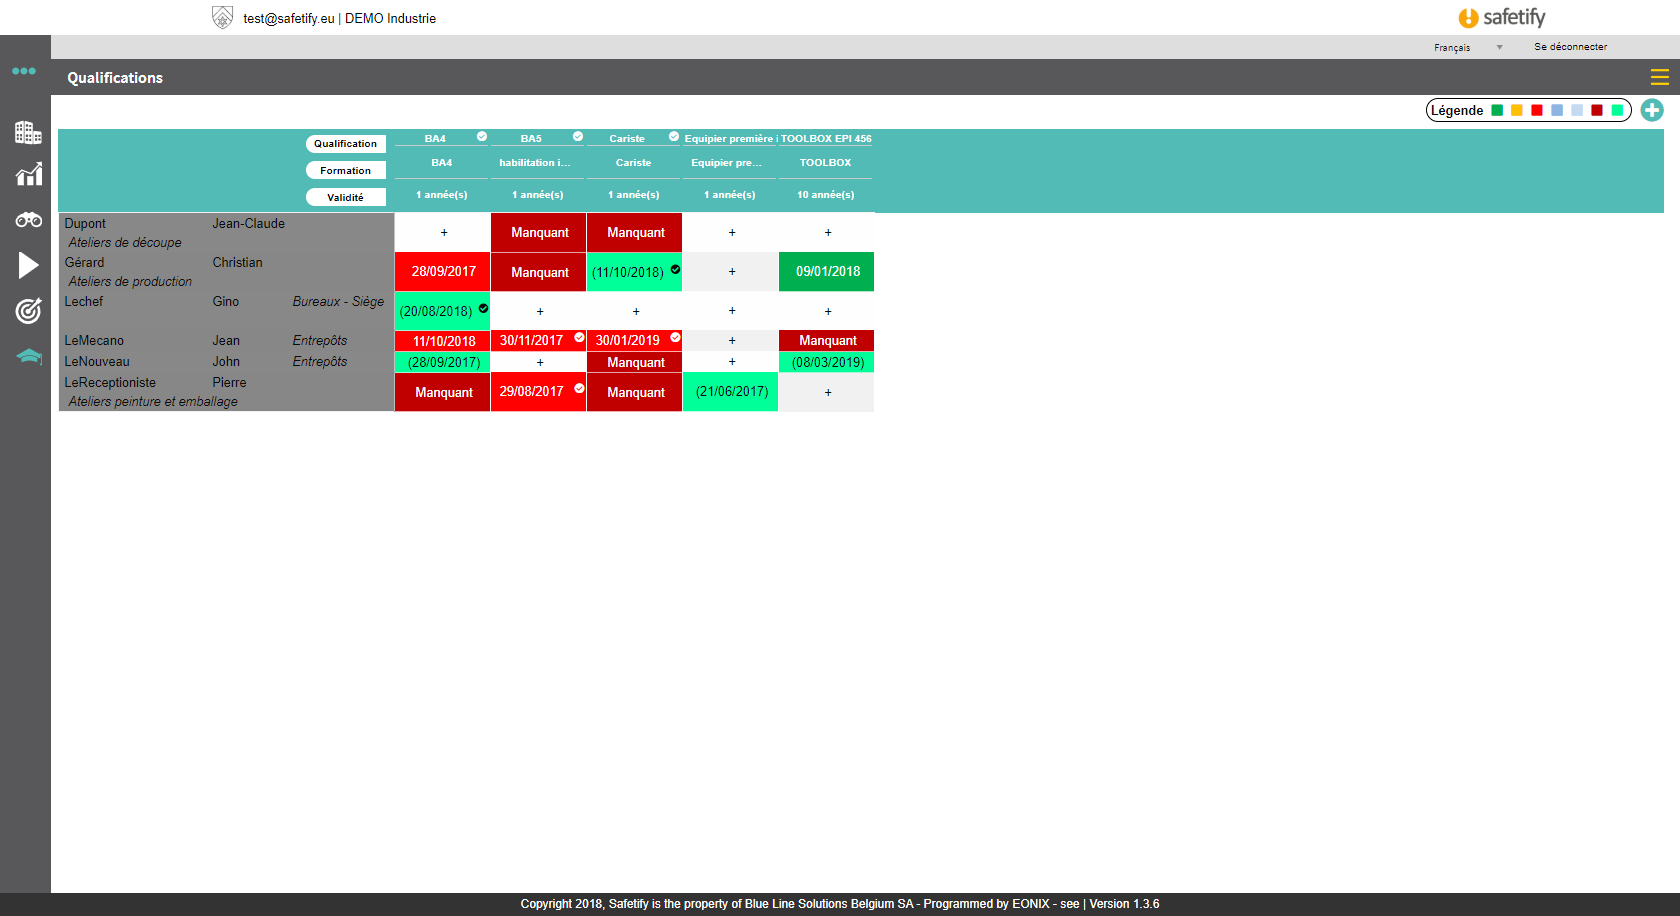Screen dimensions: 1680x916
Task: Open the Français language dropdown
Action: (x=1467, y=47)
